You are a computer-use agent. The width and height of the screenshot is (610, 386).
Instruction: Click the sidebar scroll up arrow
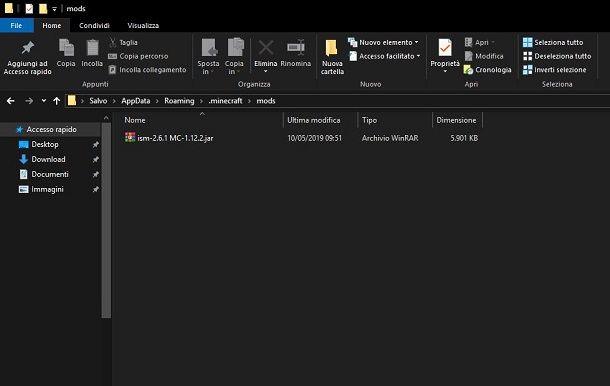(x=106, y=118)
